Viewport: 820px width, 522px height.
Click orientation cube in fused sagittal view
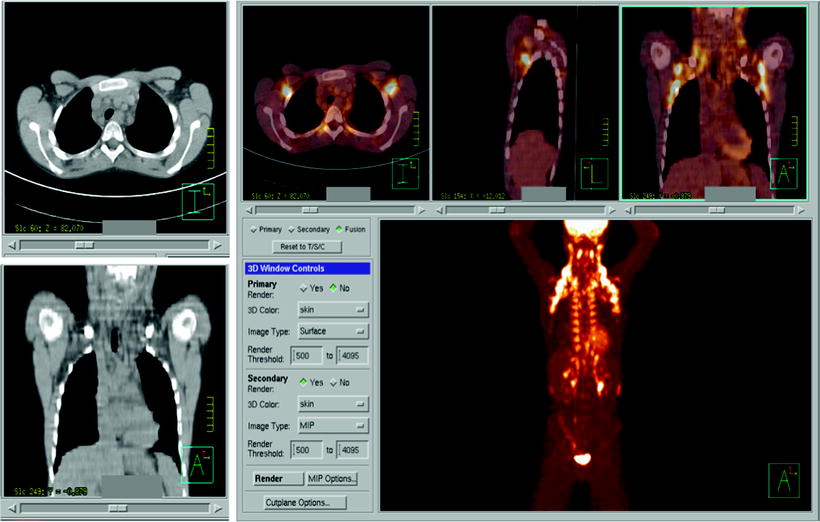[x=594, y=174]
